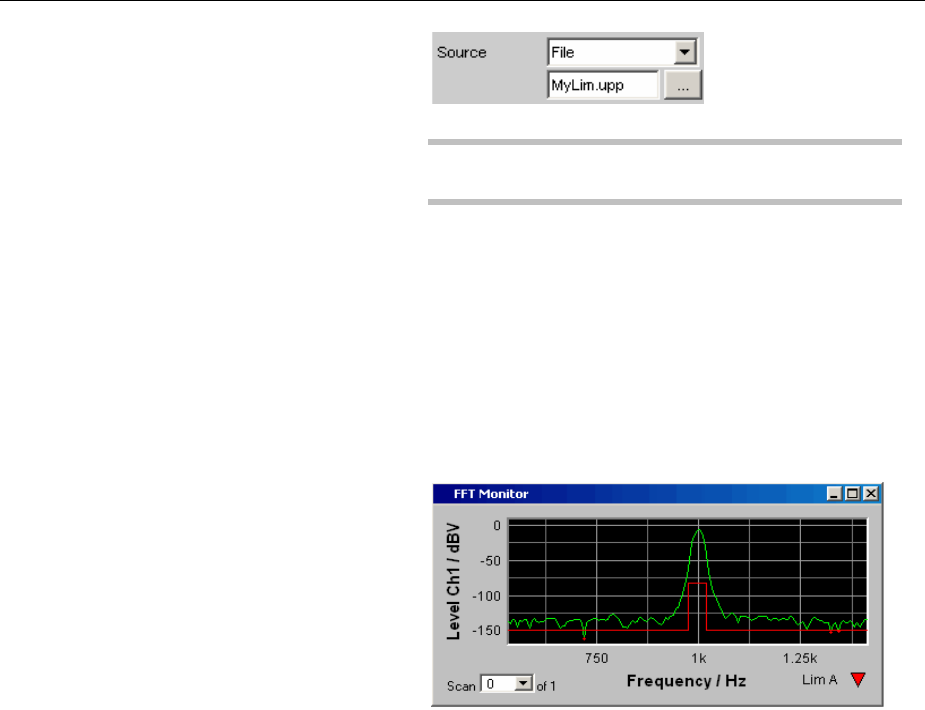Click the Level Ch1 / dBV axis label

[453, 581]
